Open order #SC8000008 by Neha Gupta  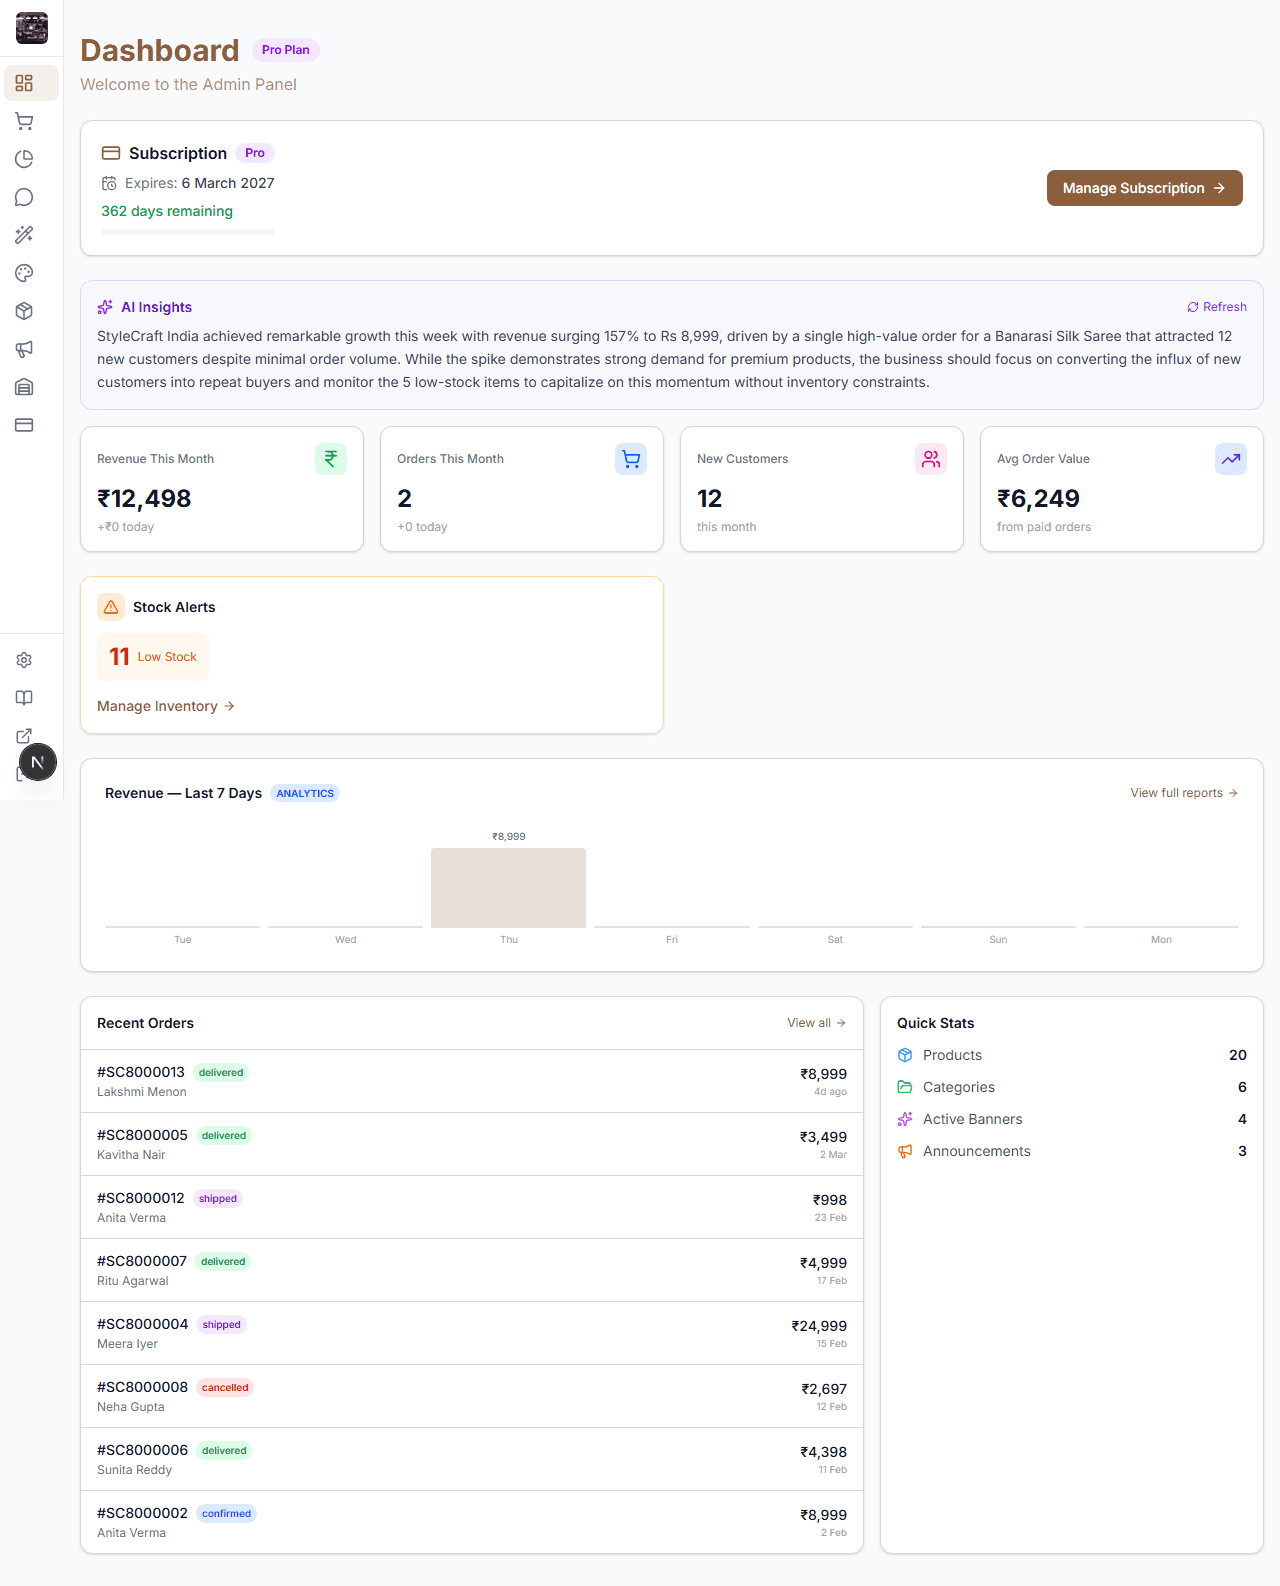472,1396
